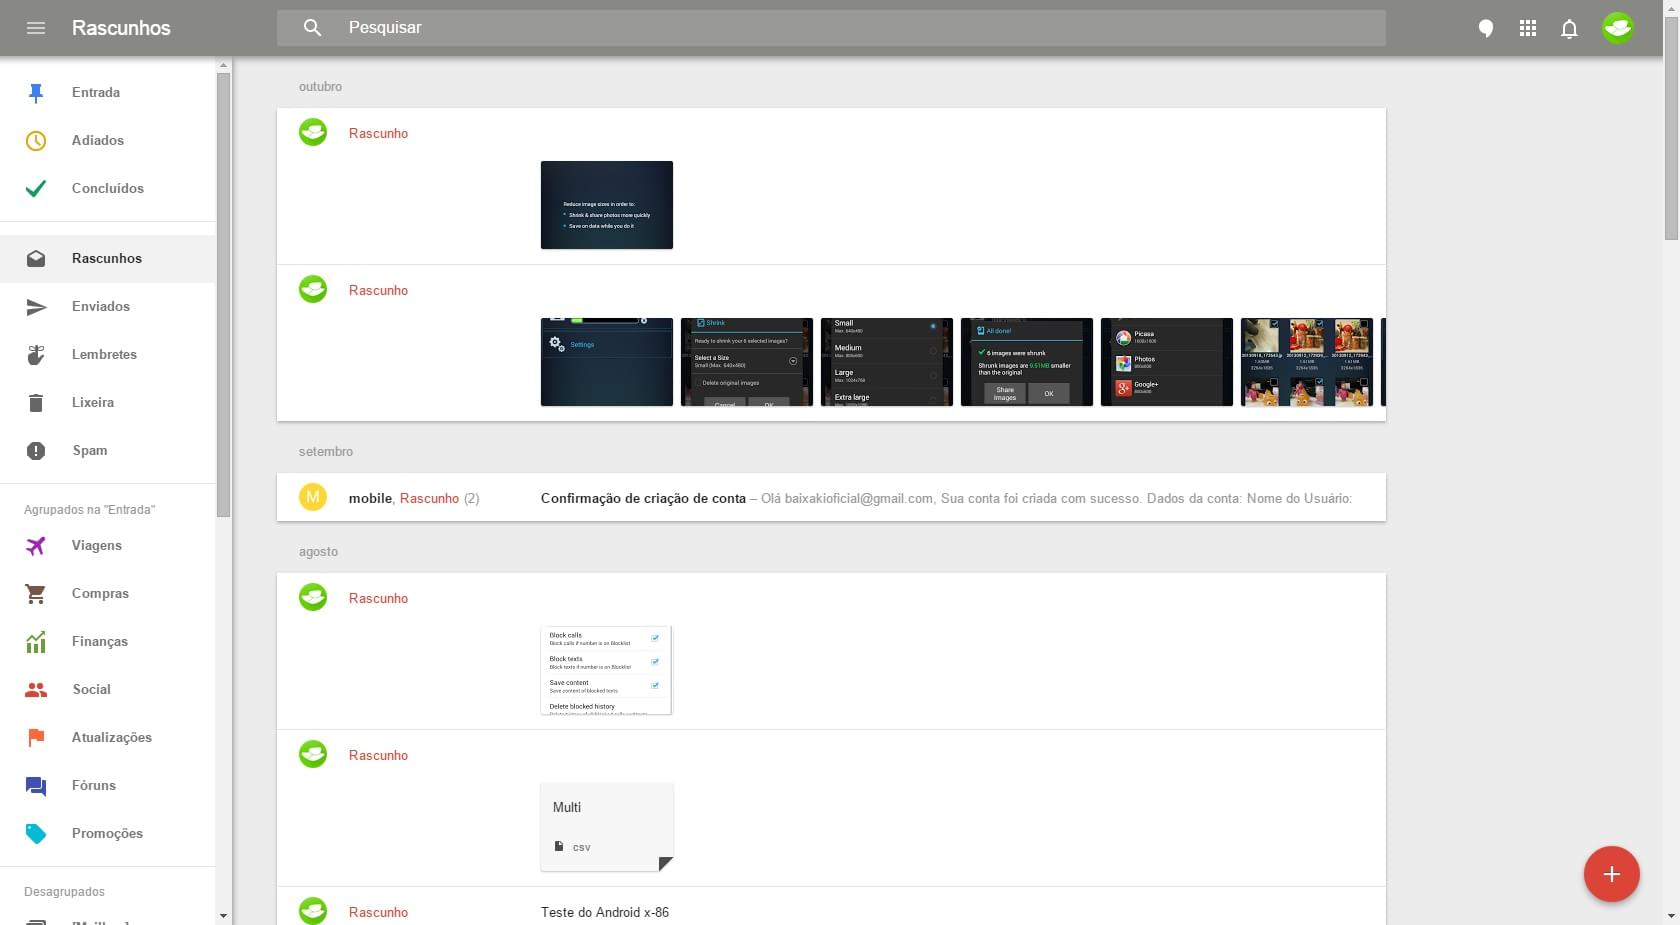Select the Lixeira trash folder
The height and width of the screenshot is (925, 1680).
pos(92,402)
